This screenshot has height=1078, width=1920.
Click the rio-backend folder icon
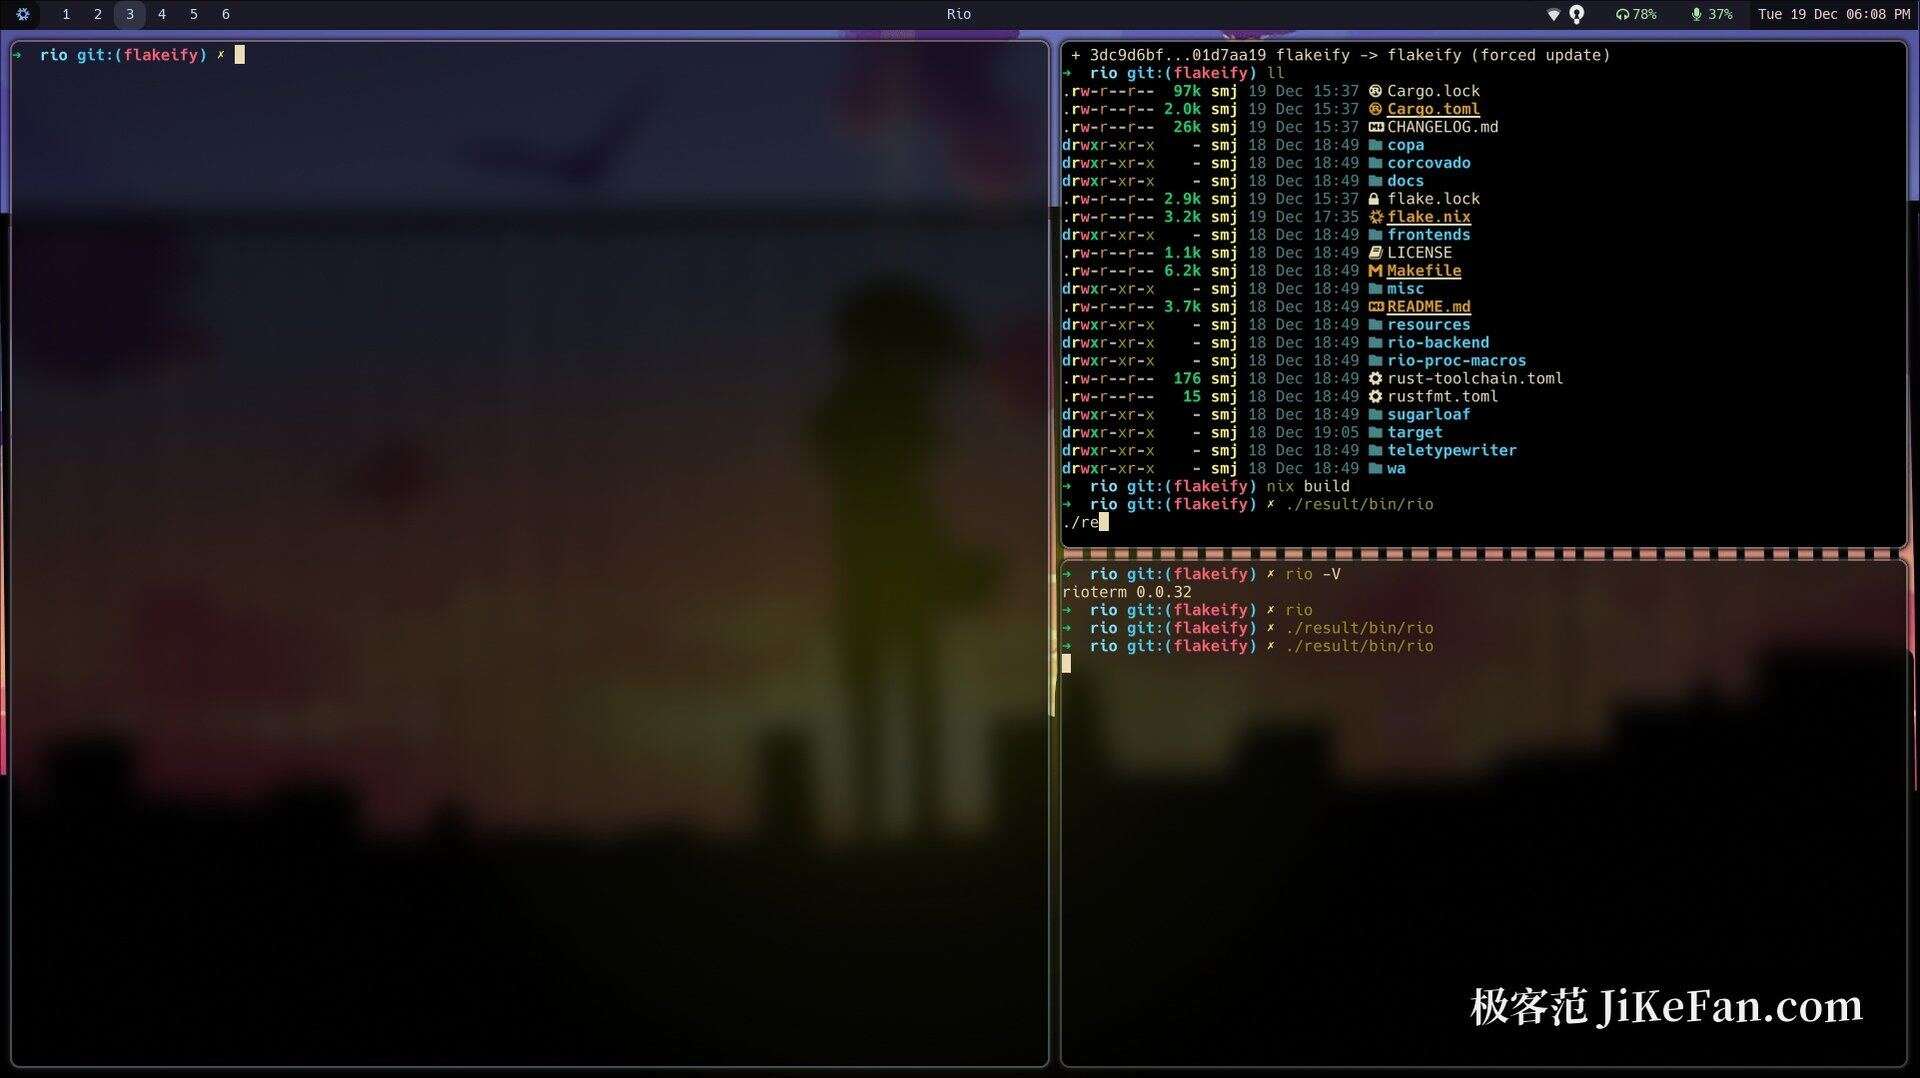pyautogui.click(x=1375, y=343)
